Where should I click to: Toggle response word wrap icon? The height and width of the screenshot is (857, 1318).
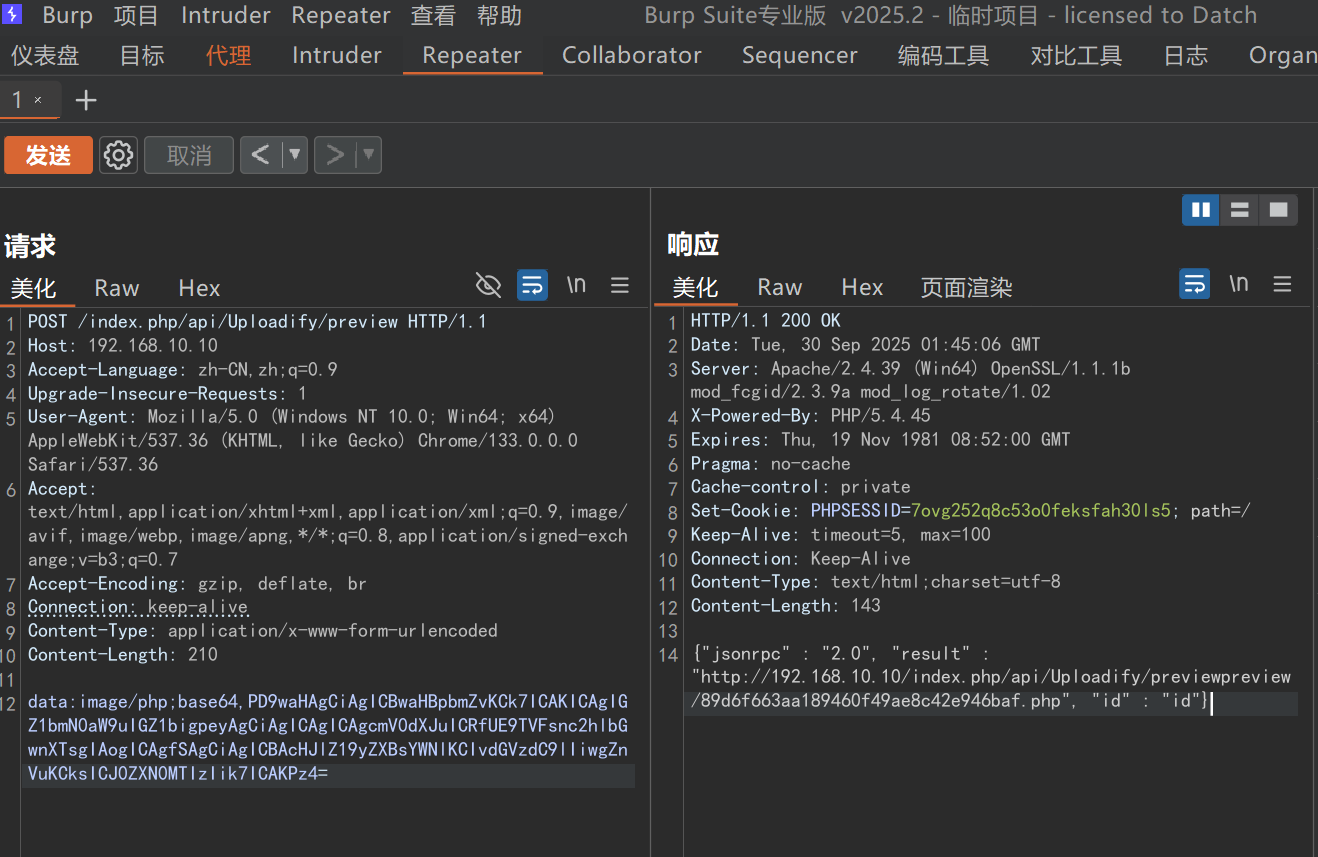[x=1195, y=284]
